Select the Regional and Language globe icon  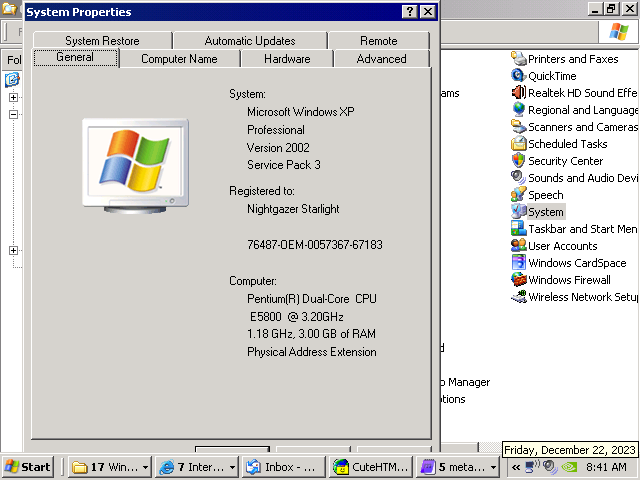[x=519, y=110]
